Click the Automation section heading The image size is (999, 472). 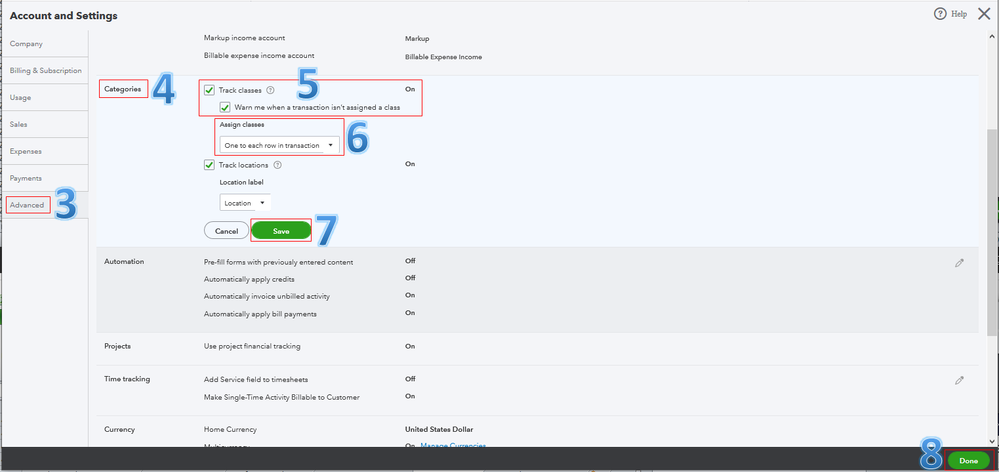click(124, 261)
